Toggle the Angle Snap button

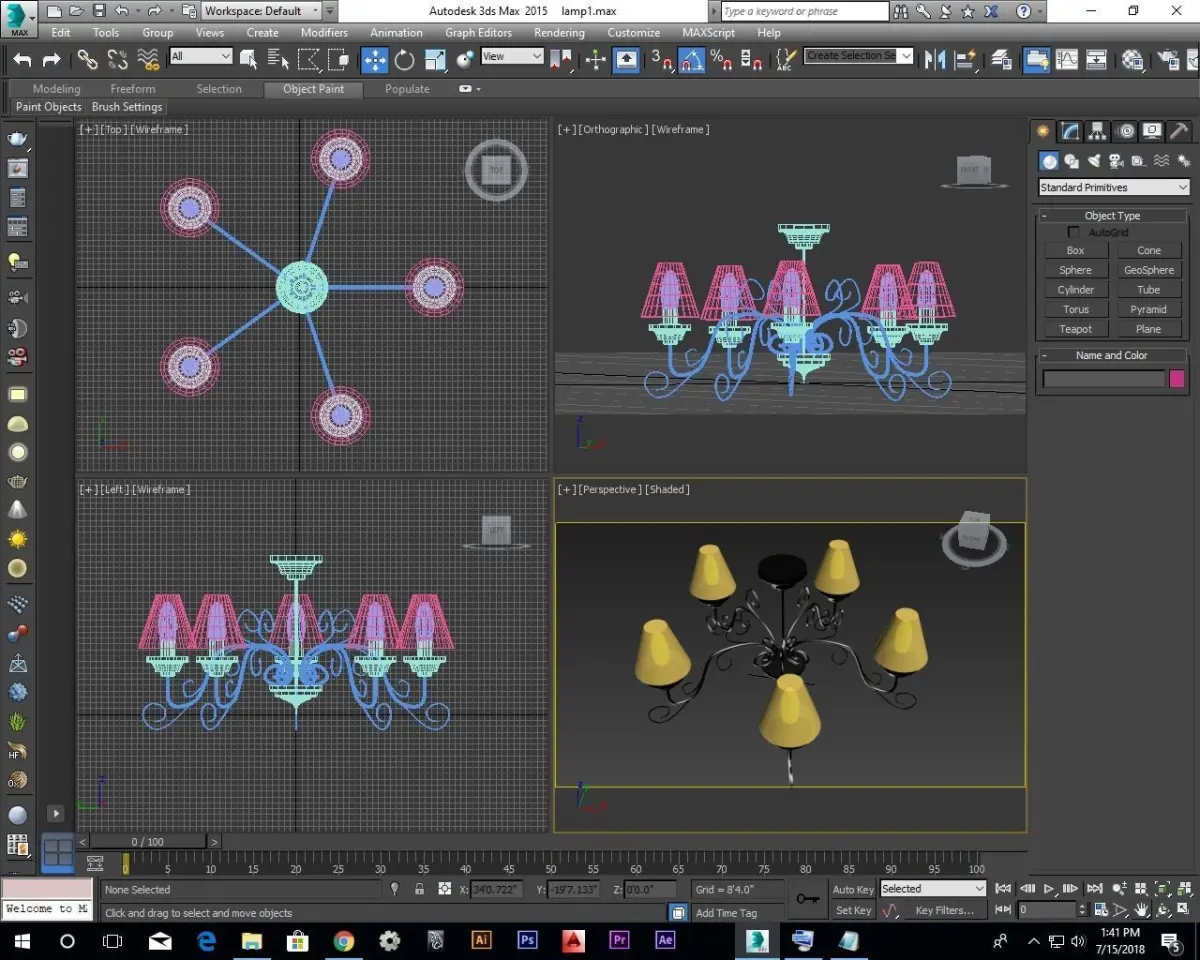click(x=692, y=60)
